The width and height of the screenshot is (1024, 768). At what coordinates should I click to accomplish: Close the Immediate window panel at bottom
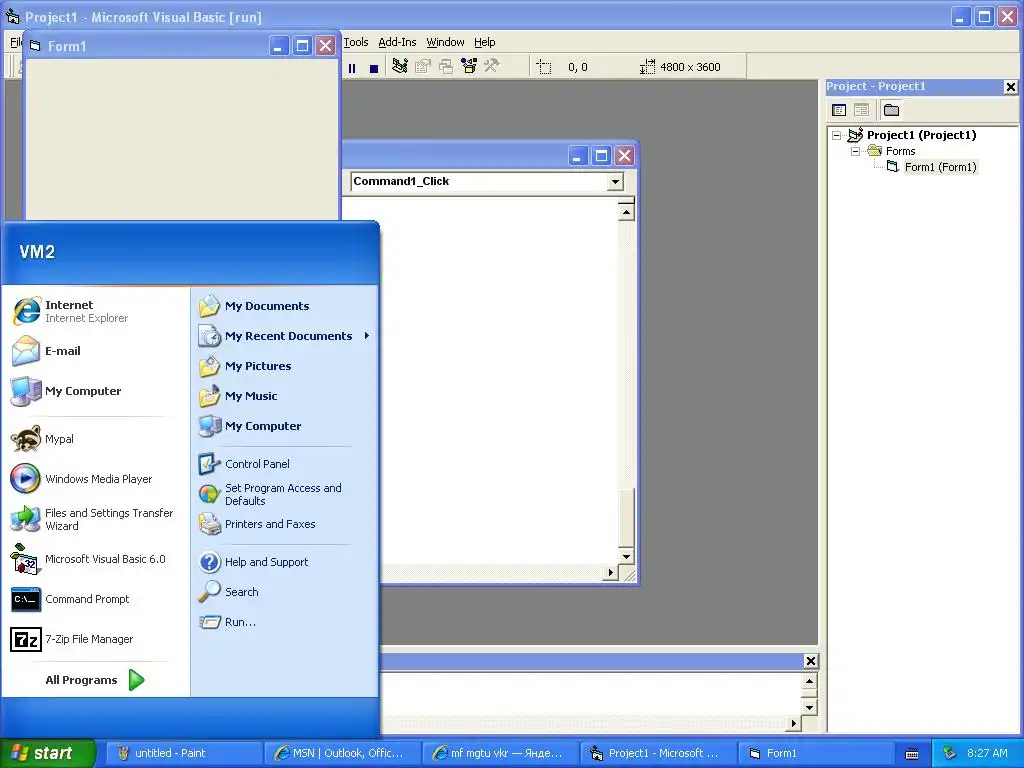click(x=810, y=661)
